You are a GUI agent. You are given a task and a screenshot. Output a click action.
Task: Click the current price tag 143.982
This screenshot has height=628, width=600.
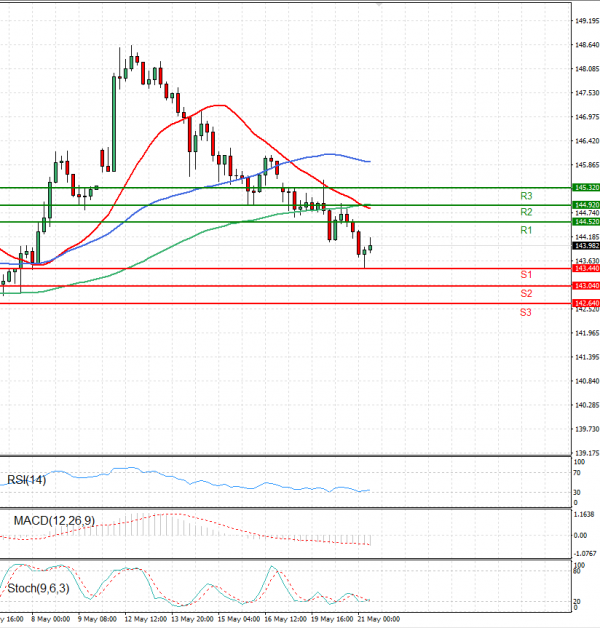click(x=586, y=245)
